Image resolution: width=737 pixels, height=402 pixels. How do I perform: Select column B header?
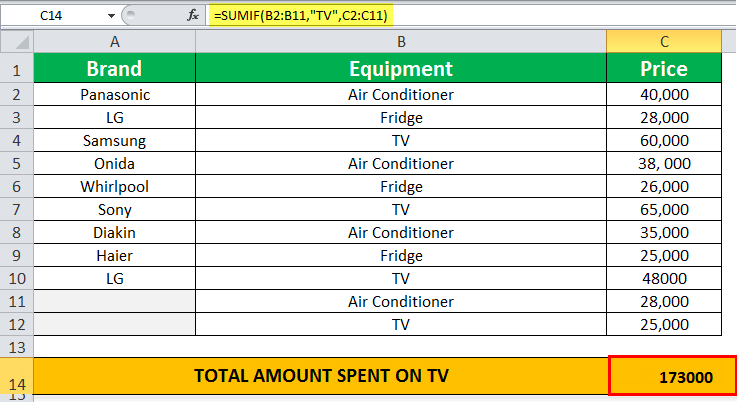pos(401,42)
